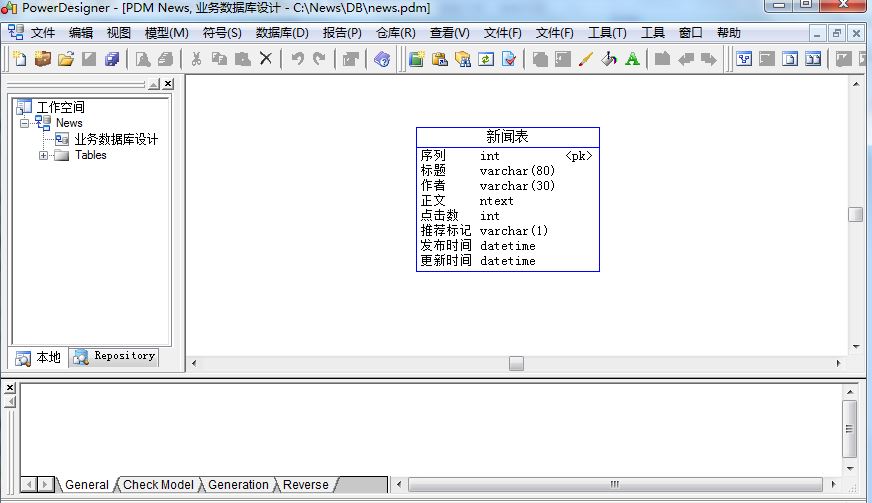Select the 业务数据库设计 diagram node
Image resolution: width=872 pixels, height=503 pixels.
click(x=116, y=139)
